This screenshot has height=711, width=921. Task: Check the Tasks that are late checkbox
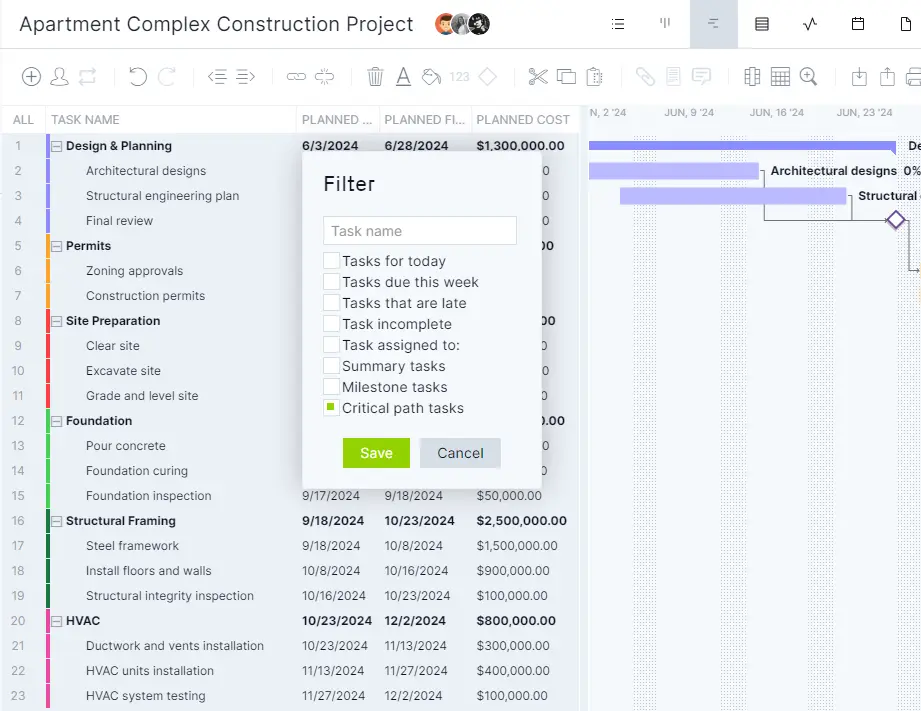(331, 303)
